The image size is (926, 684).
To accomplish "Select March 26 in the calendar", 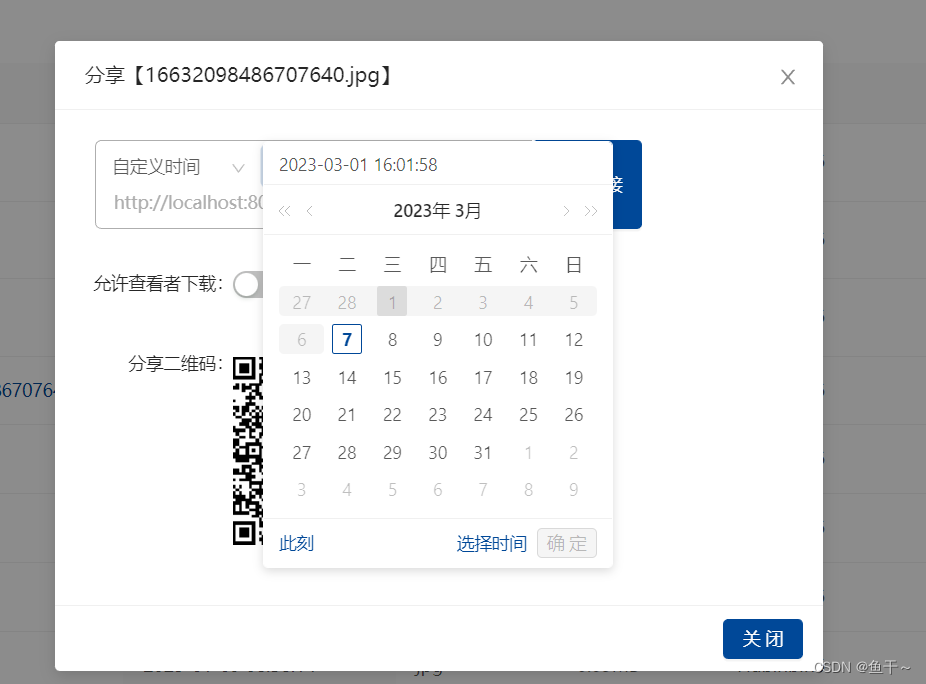I will [573, 415].
